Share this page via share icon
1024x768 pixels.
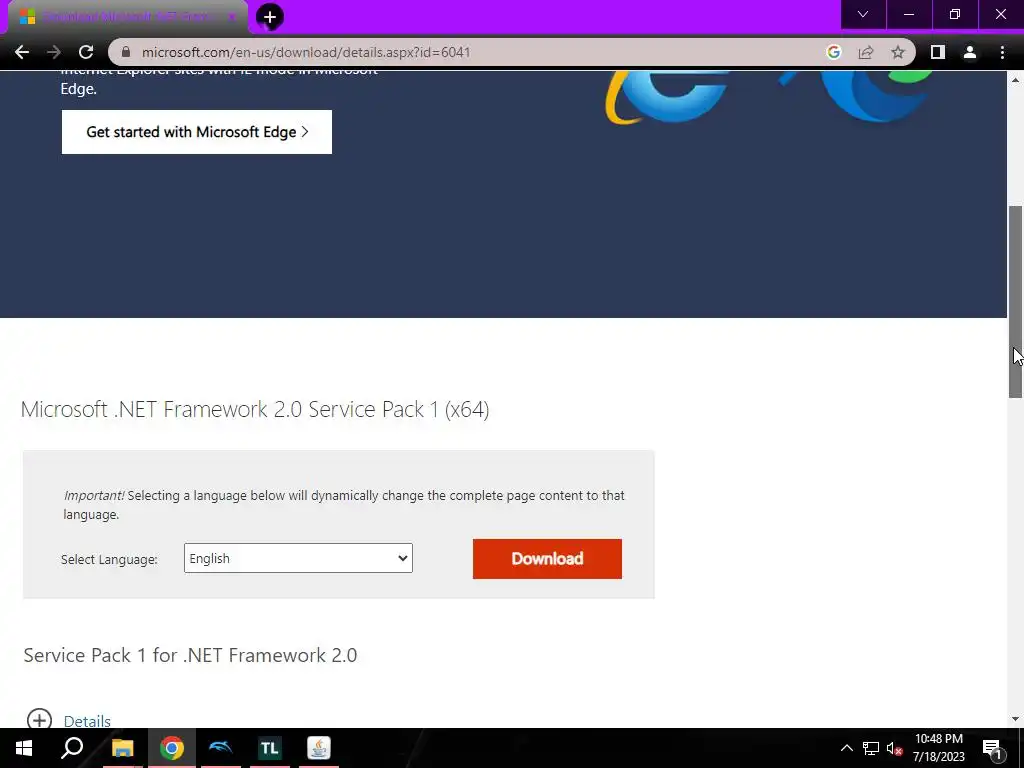tap(866, 52)
